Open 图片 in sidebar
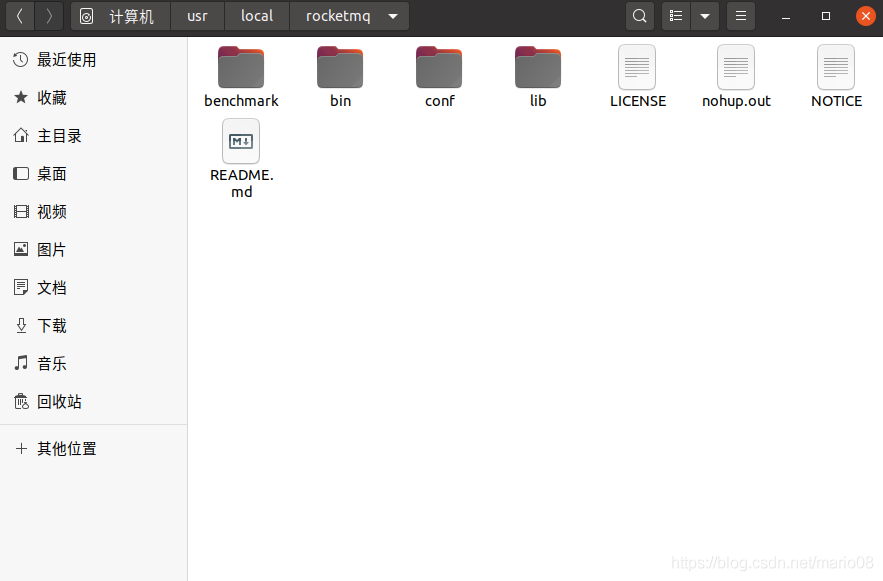The image size is (883, 581). [93, 249]
